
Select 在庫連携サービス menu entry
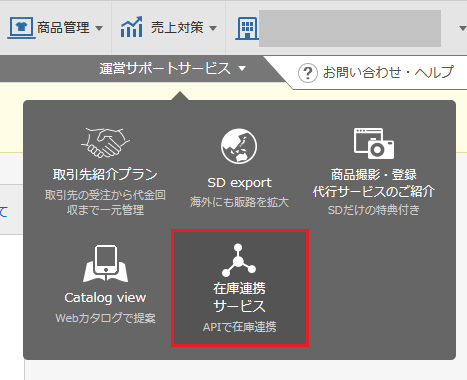click(240, 288)
